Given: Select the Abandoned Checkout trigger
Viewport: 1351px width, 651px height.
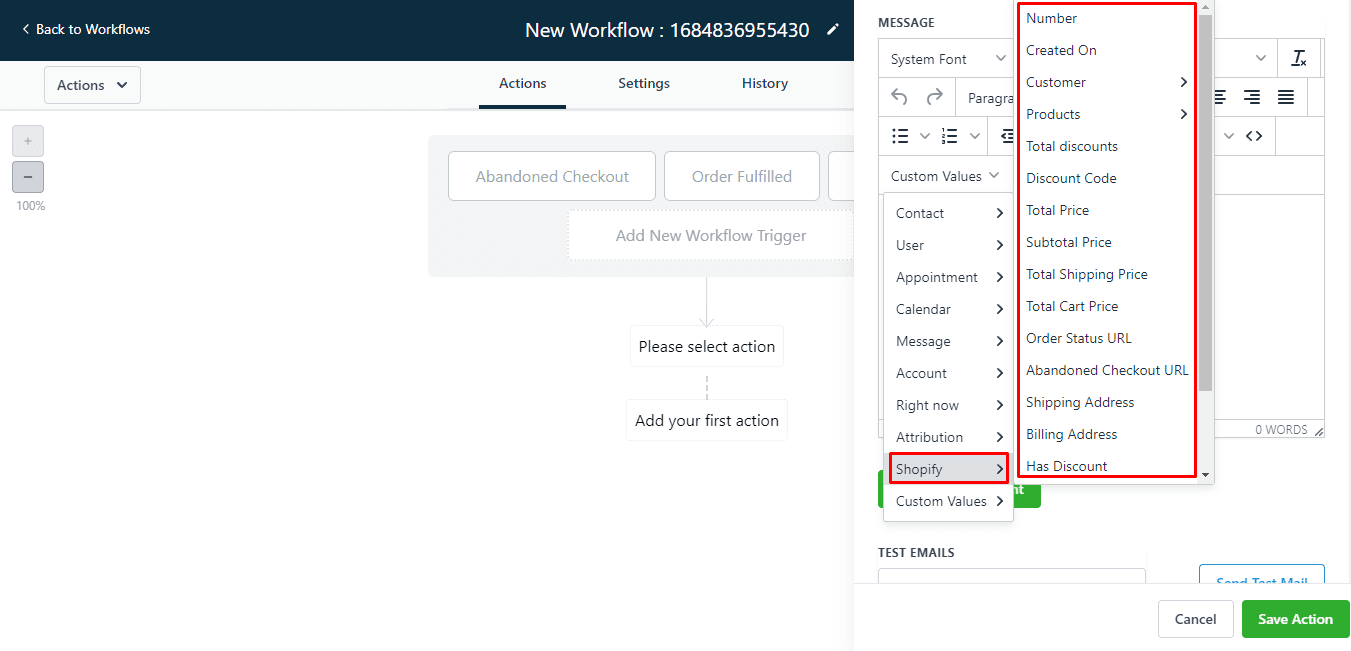Looking at the screenshot, I should 552,176.
